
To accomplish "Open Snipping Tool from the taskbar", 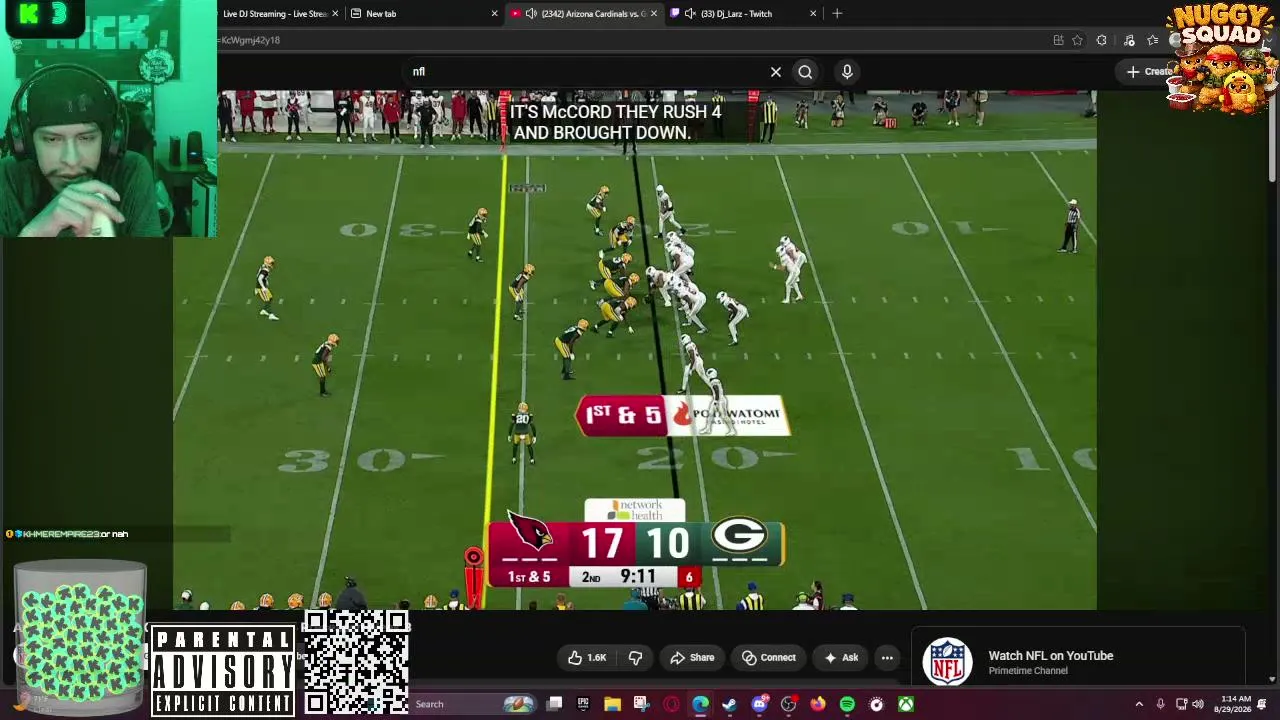I will click(x=641, y=704).
